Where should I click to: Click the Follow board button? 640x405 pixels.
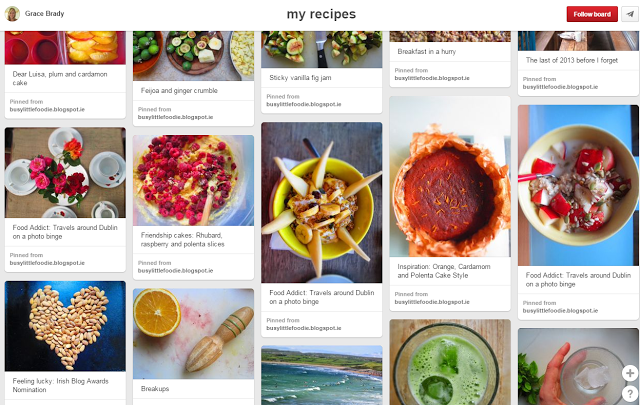point(592,14)
